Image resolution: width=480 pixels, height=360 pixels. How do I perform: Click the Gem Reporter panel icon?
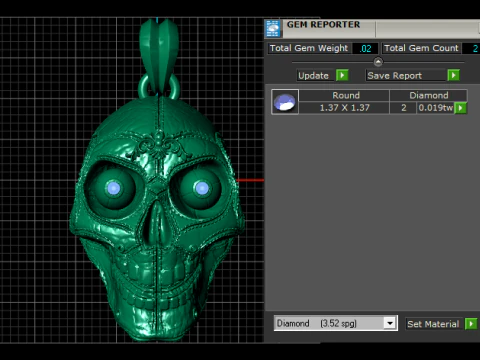tap(273, 28)
